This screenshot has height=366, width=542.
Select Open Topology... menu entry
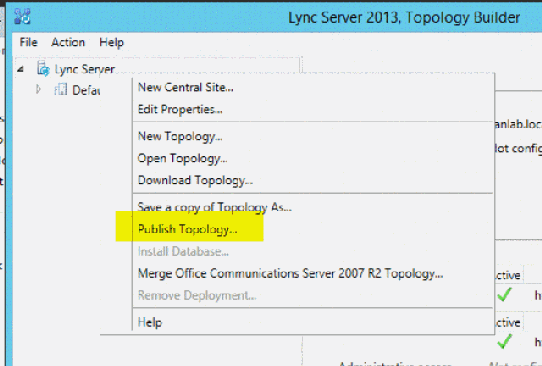coord(182,158)
